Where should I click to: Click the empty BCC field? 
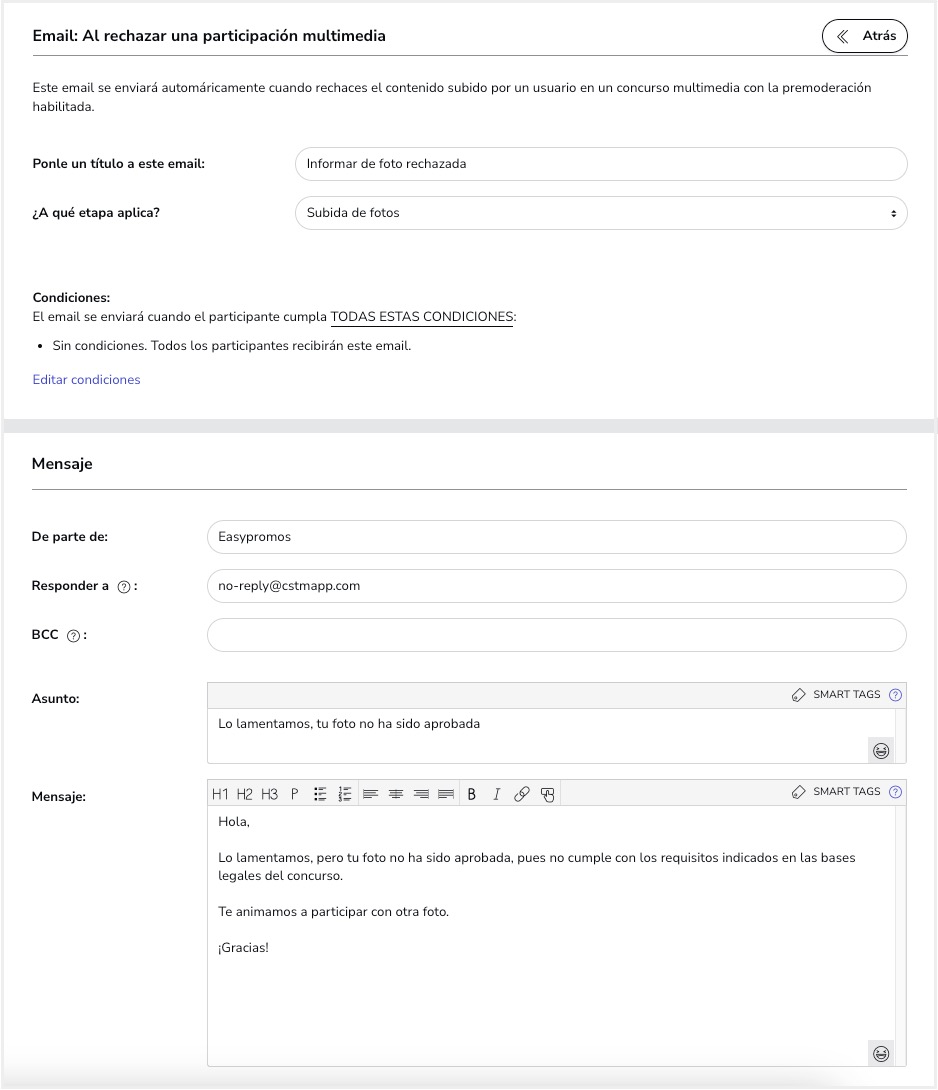click(556, 635)
